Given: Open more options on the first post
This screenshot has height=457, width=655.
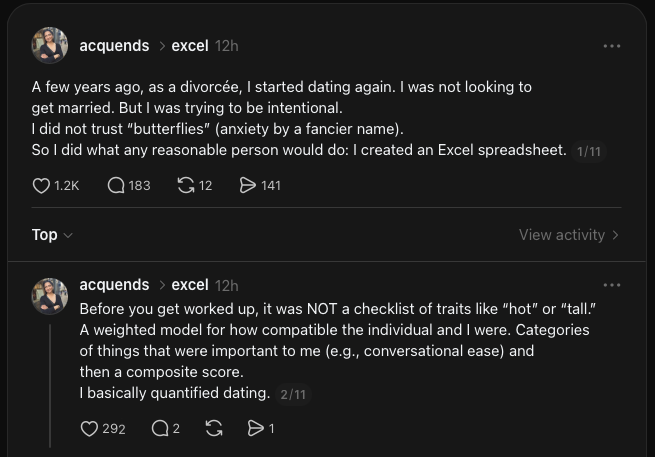Looking at the screenshot, I should (612, 46).
